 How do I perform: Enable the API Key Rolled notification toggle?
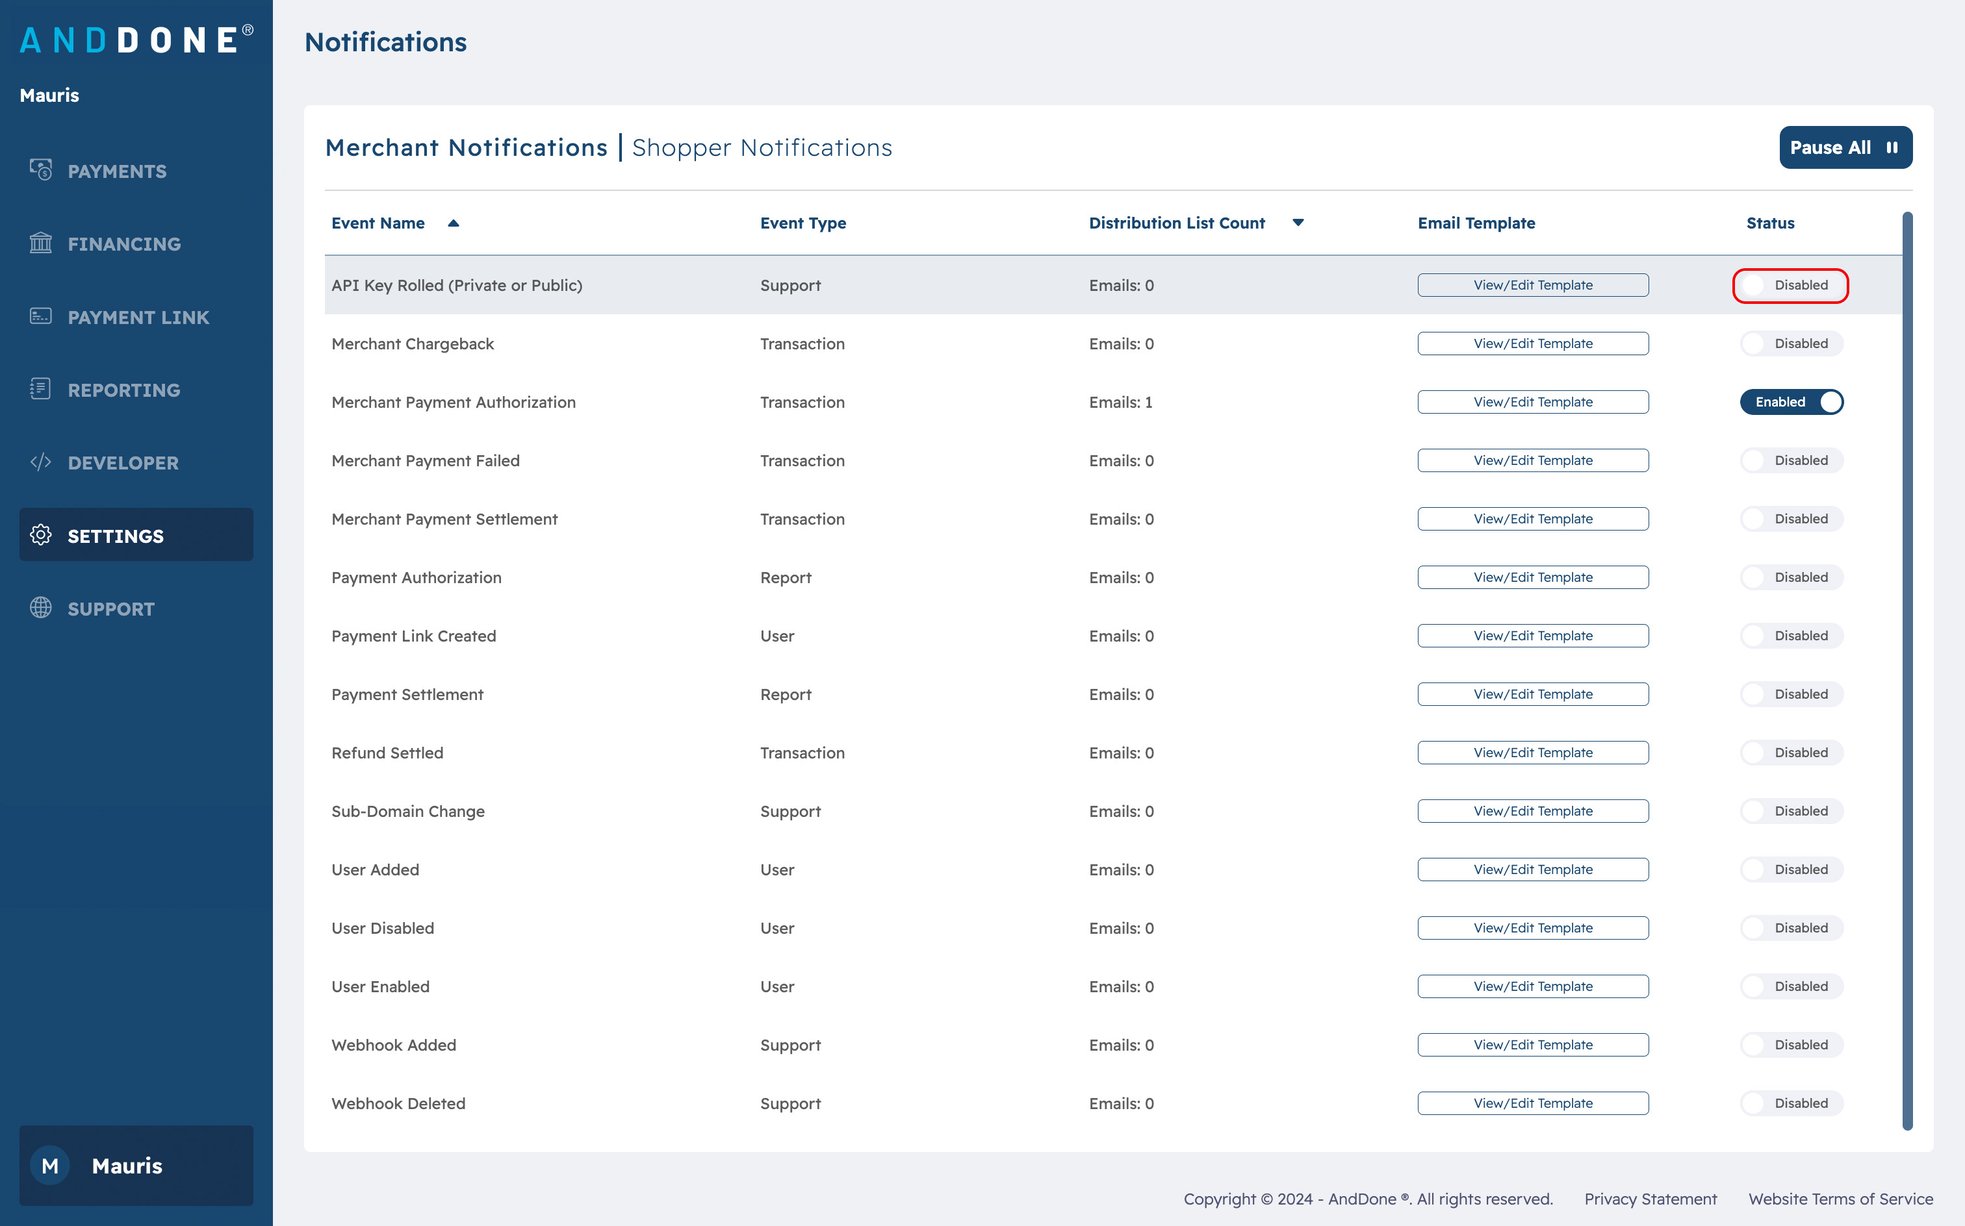coord(1790,285)
